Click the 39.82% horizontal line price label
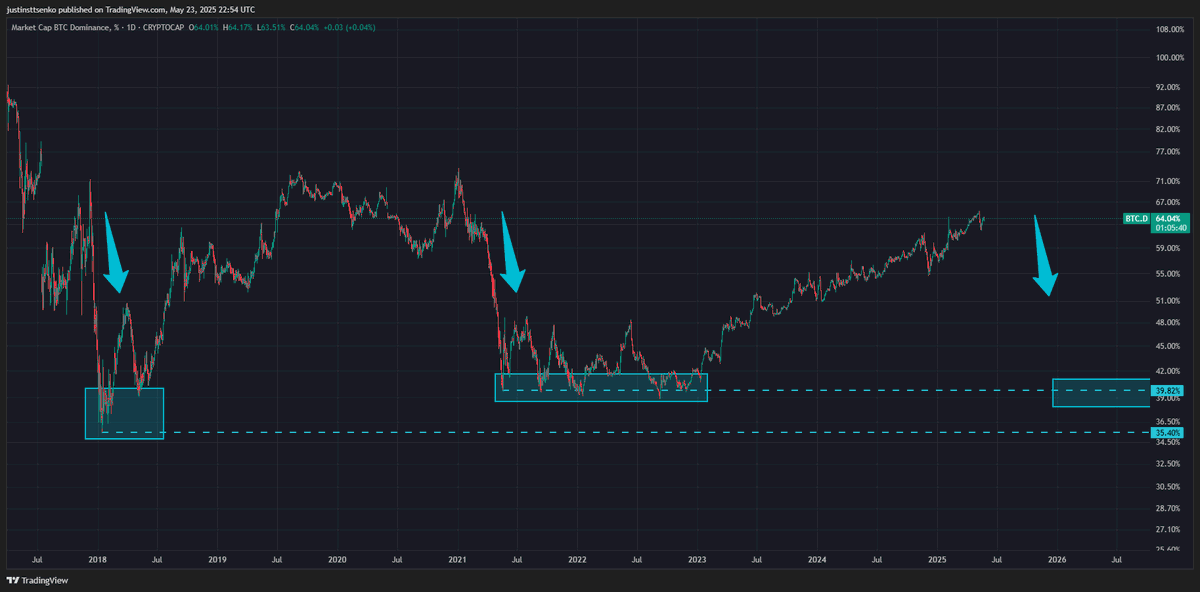 [x=1168, y=390]
